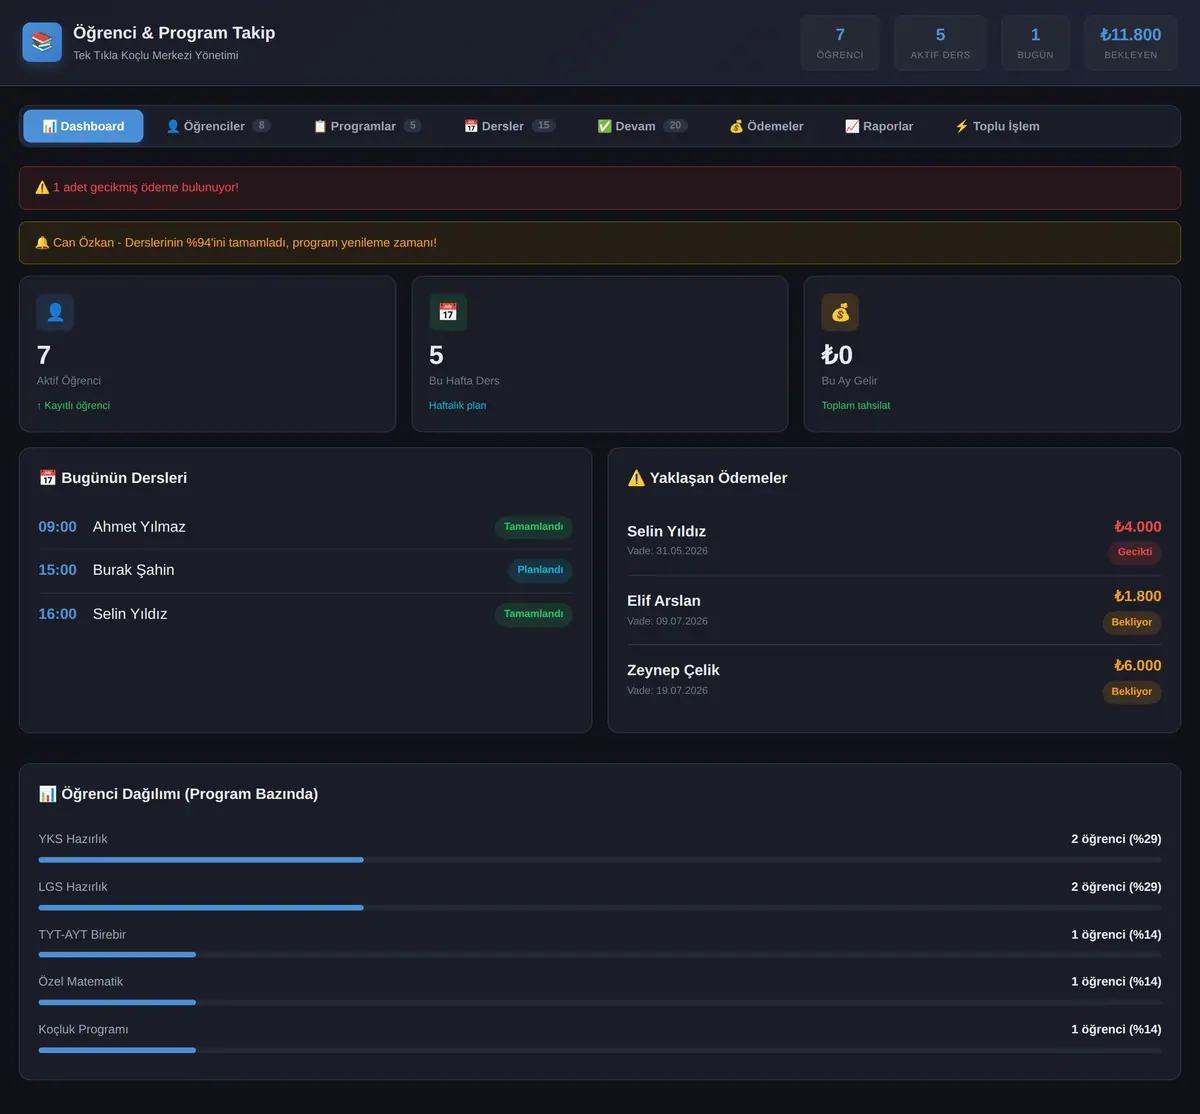Screen dimensions: 1200x1114
Task: Click the Aktif Öğrenci person icon
Action: pyautogui.click(x=55, y=312)
